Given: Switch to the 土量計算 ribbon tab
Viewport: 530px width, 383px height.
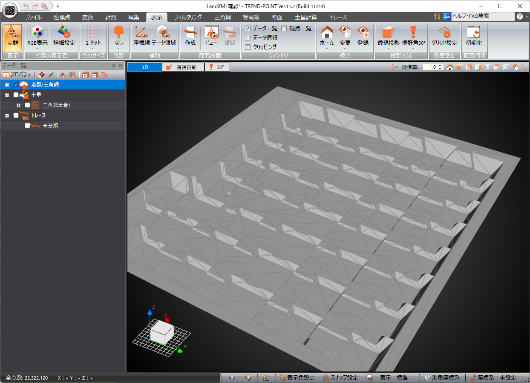Looking at the screenshot, I should 305,17.
